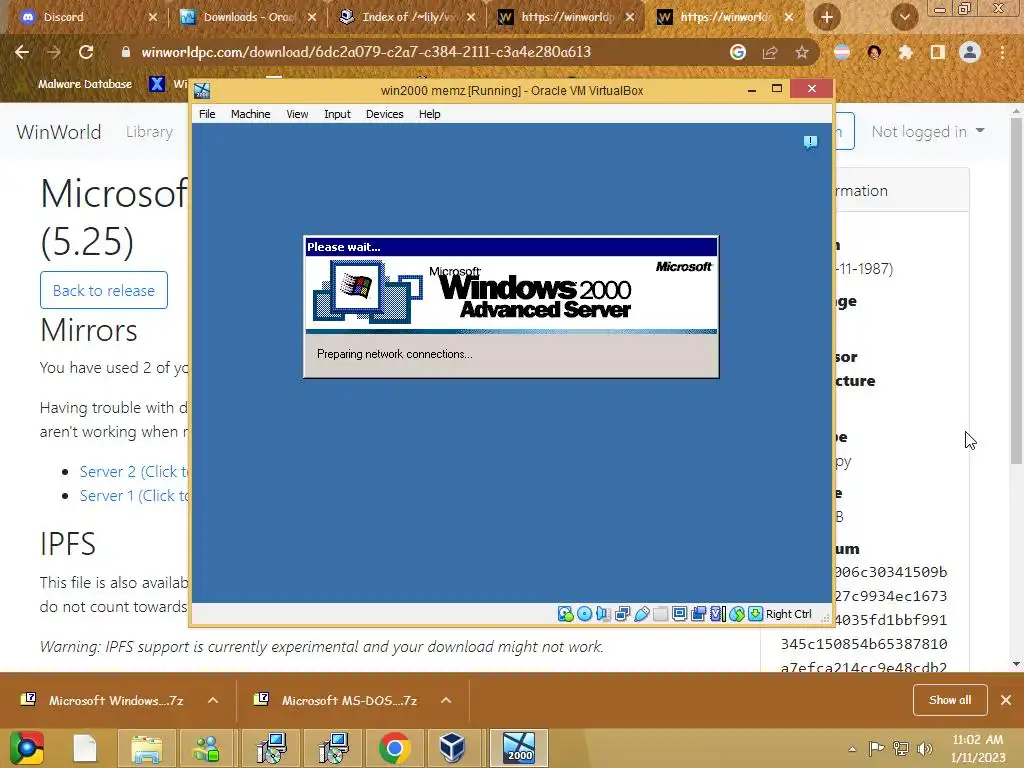Image resolution: width=1024 pixels, height=768 pixels.
Task: Click the keyboard capture arrow icon
Action: [756, 614]
